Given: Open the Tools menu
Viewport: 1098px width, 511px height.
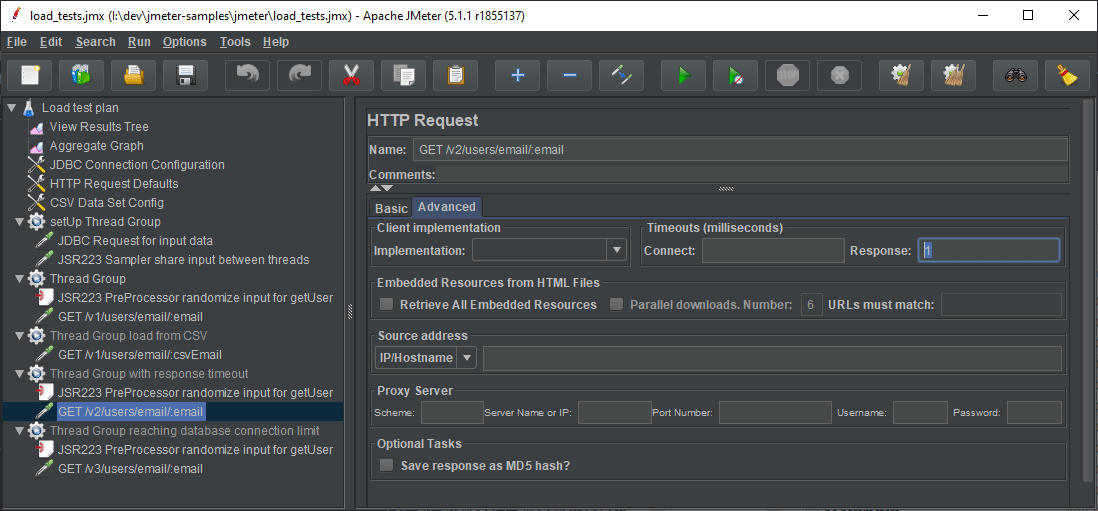Looking at the screenshot, I should point(235,42).
